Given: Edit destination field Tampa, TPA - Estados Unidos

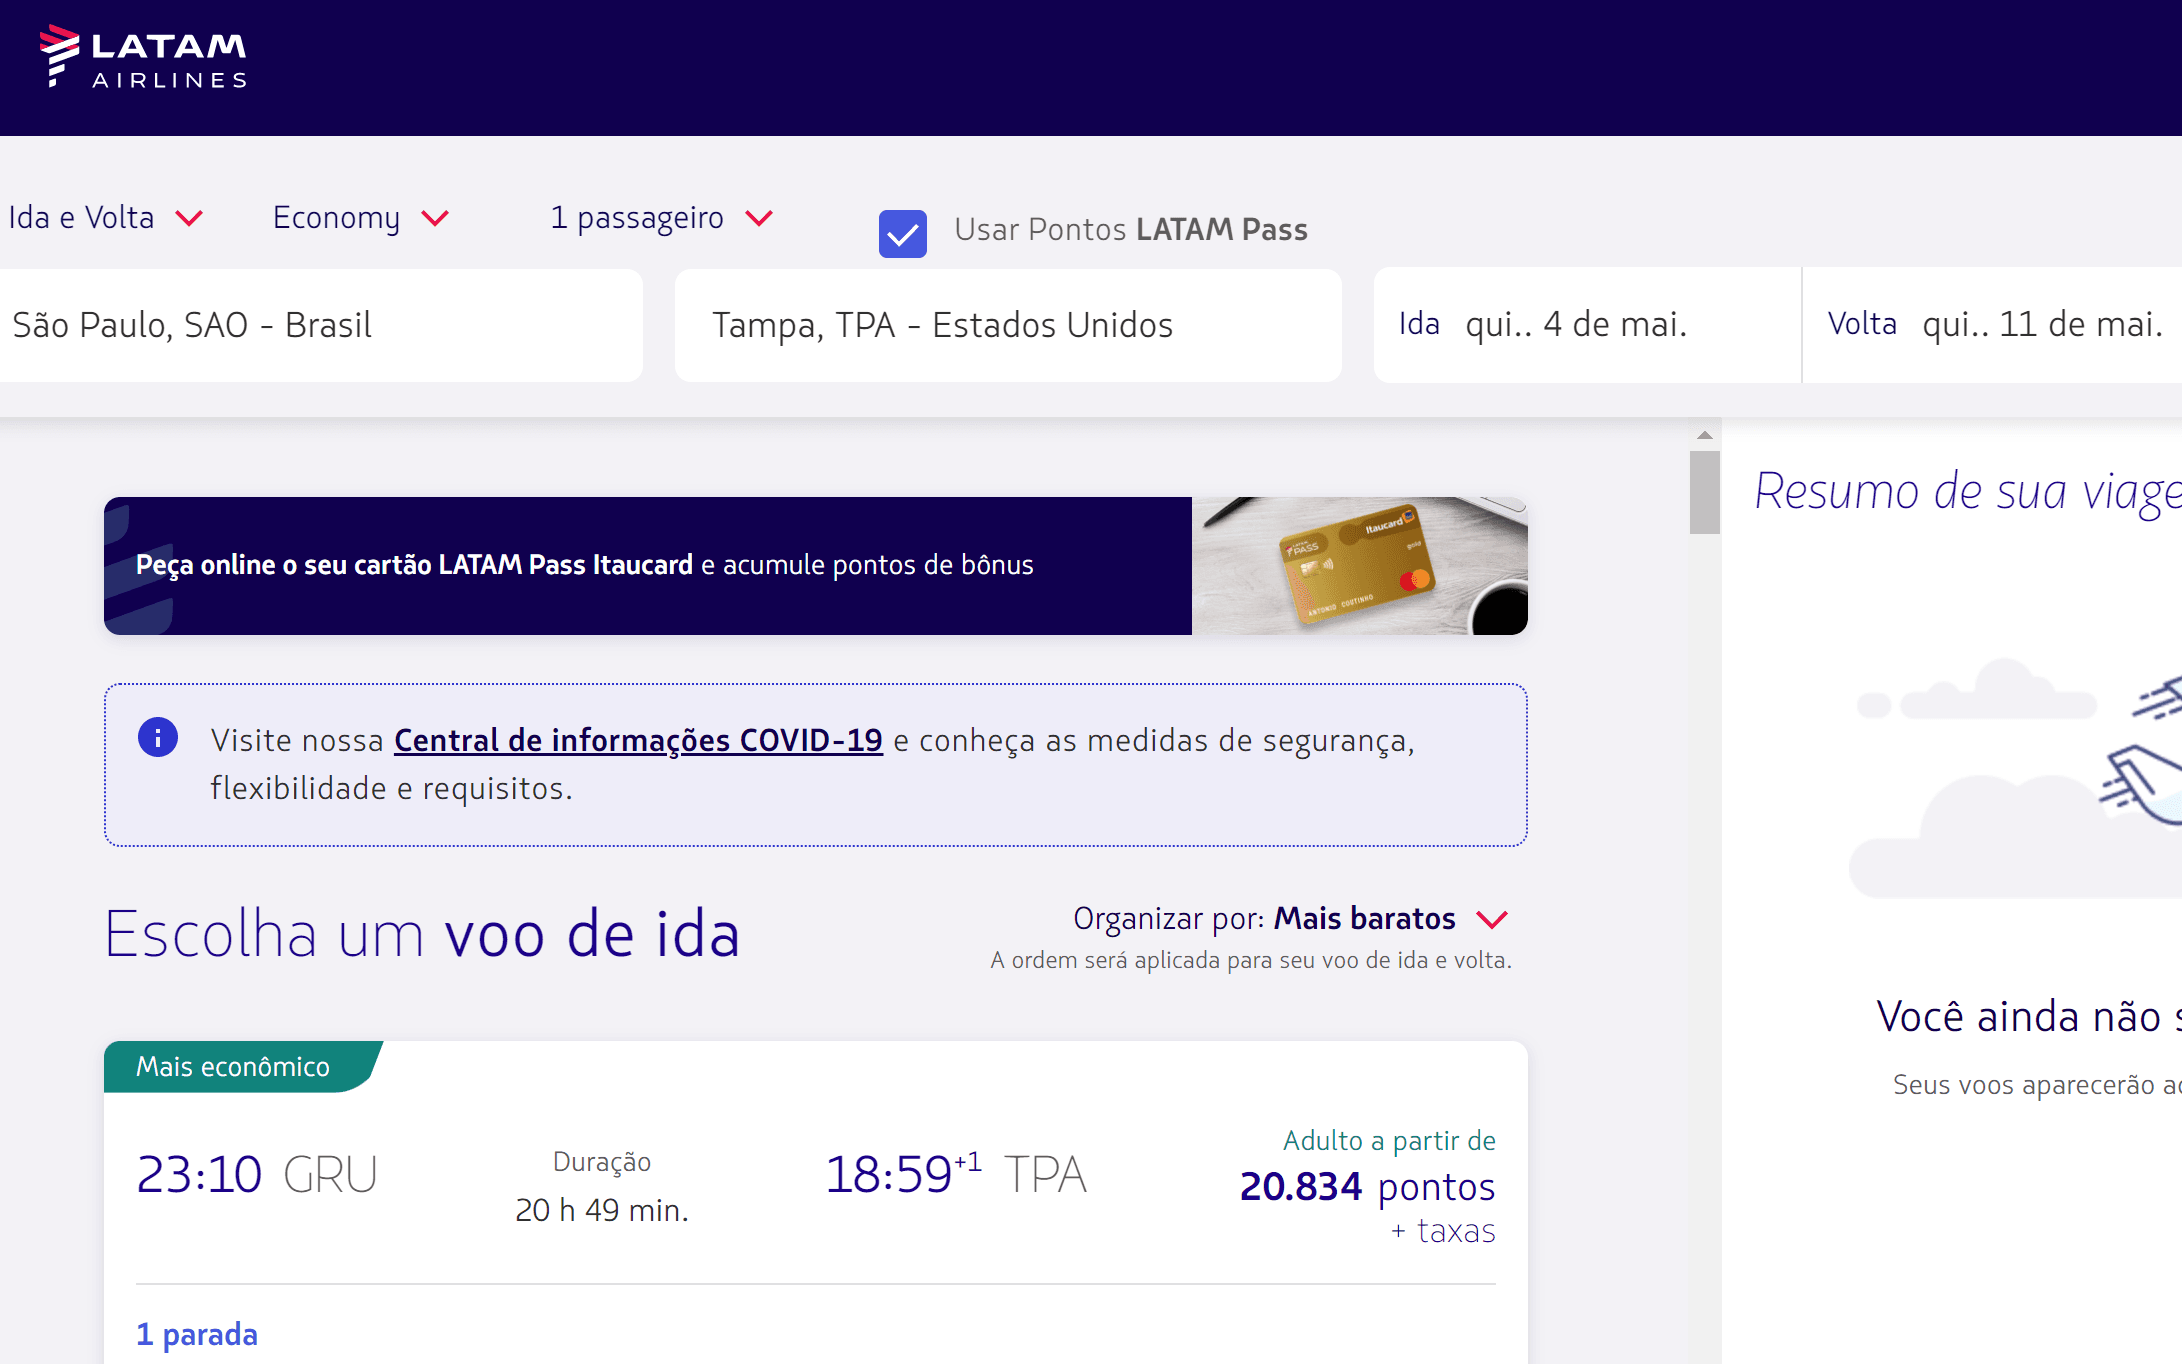Looking at the screenshot, I should [x=1008, y=325].
